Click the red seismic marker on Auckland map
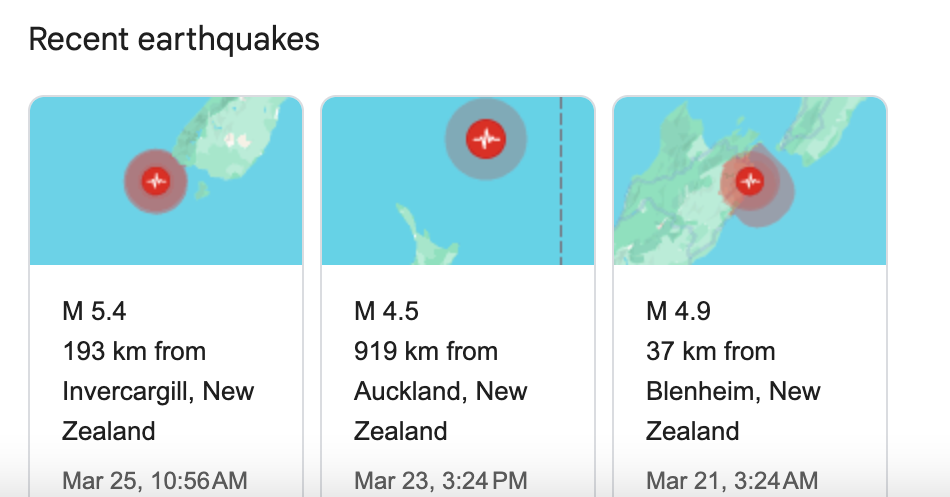The width and height of the screenshot is (950, 497). [486, 139]
